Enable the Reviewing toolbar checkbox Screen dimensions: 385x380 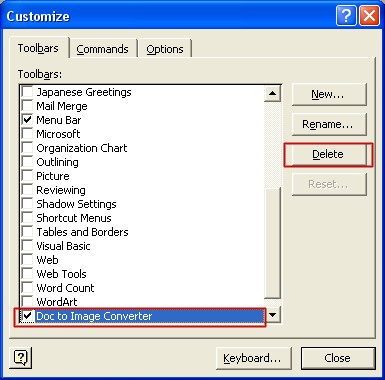click(27, 190)
